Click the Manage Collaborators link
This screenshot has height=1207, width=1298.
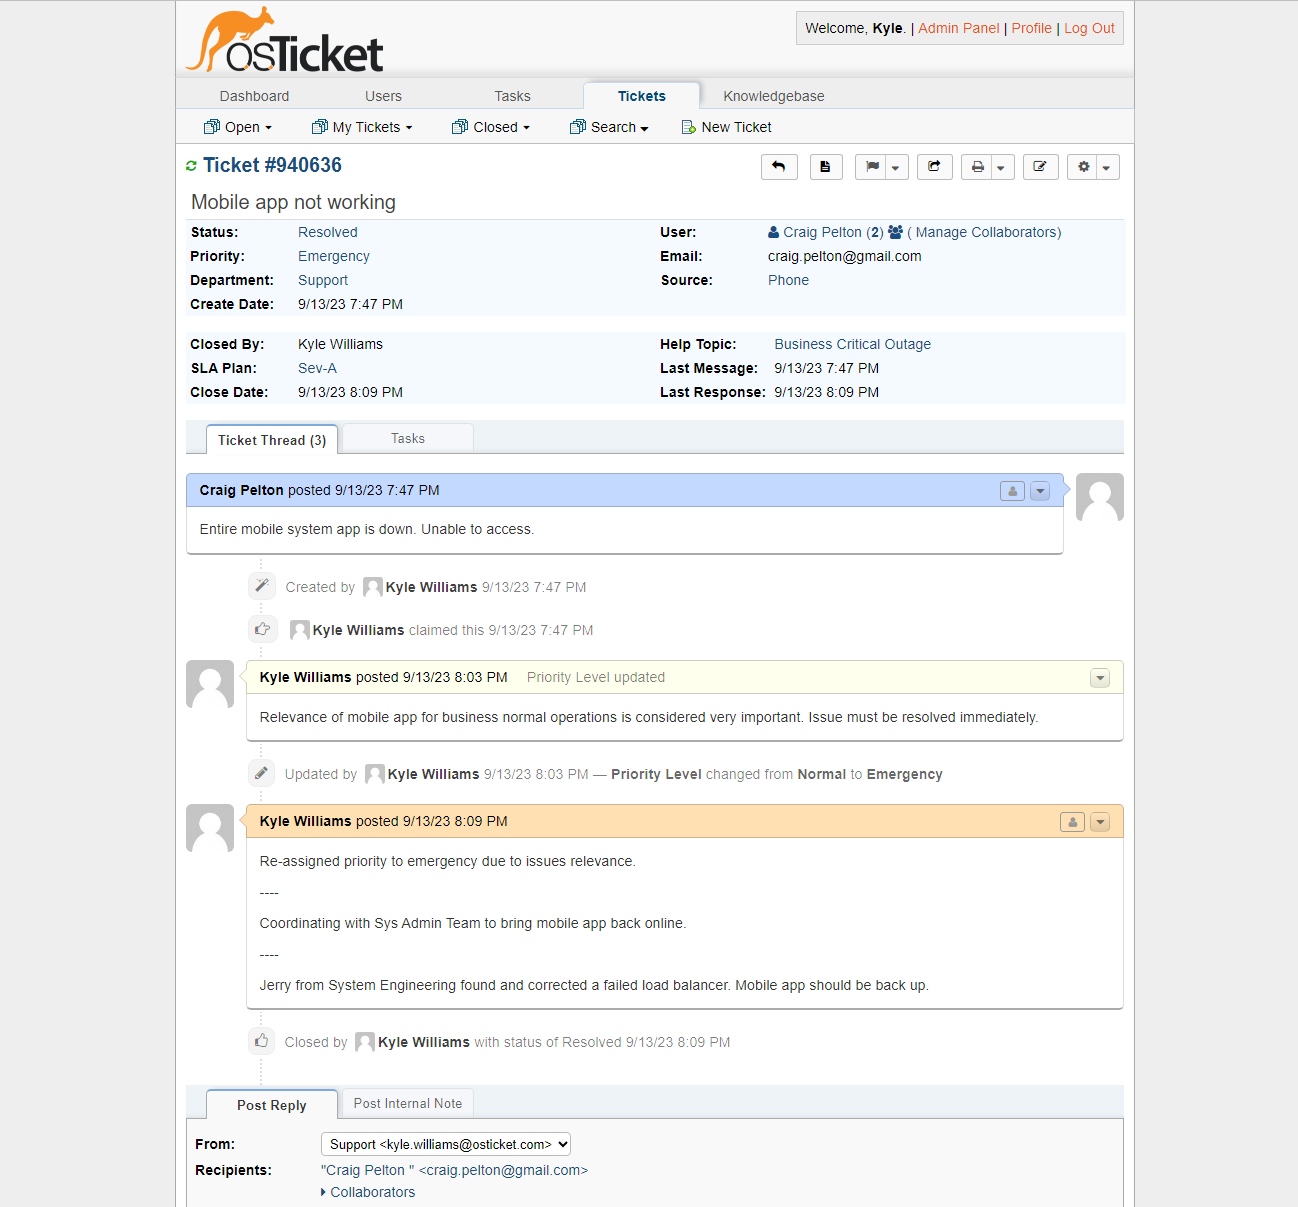(x=985, y=232)
